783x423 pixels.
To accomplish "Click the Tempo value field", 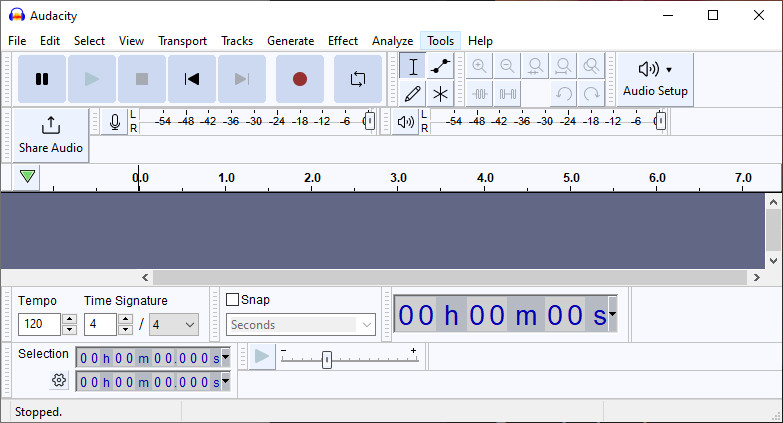I will coord(39,324).
